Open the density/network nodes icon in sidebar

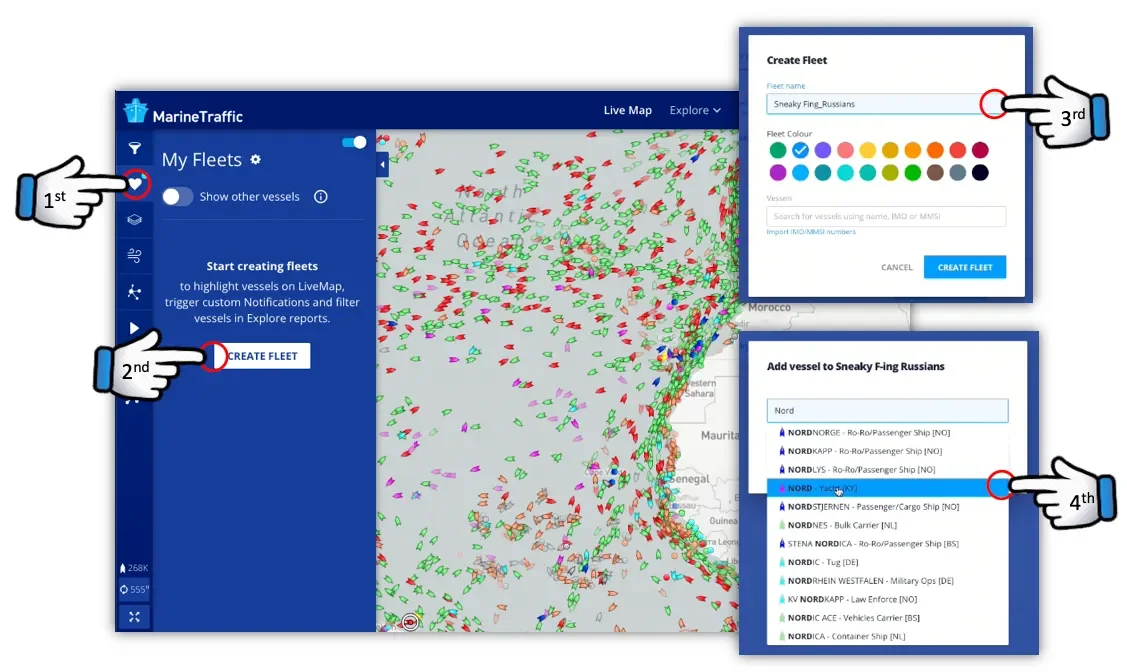134,292
